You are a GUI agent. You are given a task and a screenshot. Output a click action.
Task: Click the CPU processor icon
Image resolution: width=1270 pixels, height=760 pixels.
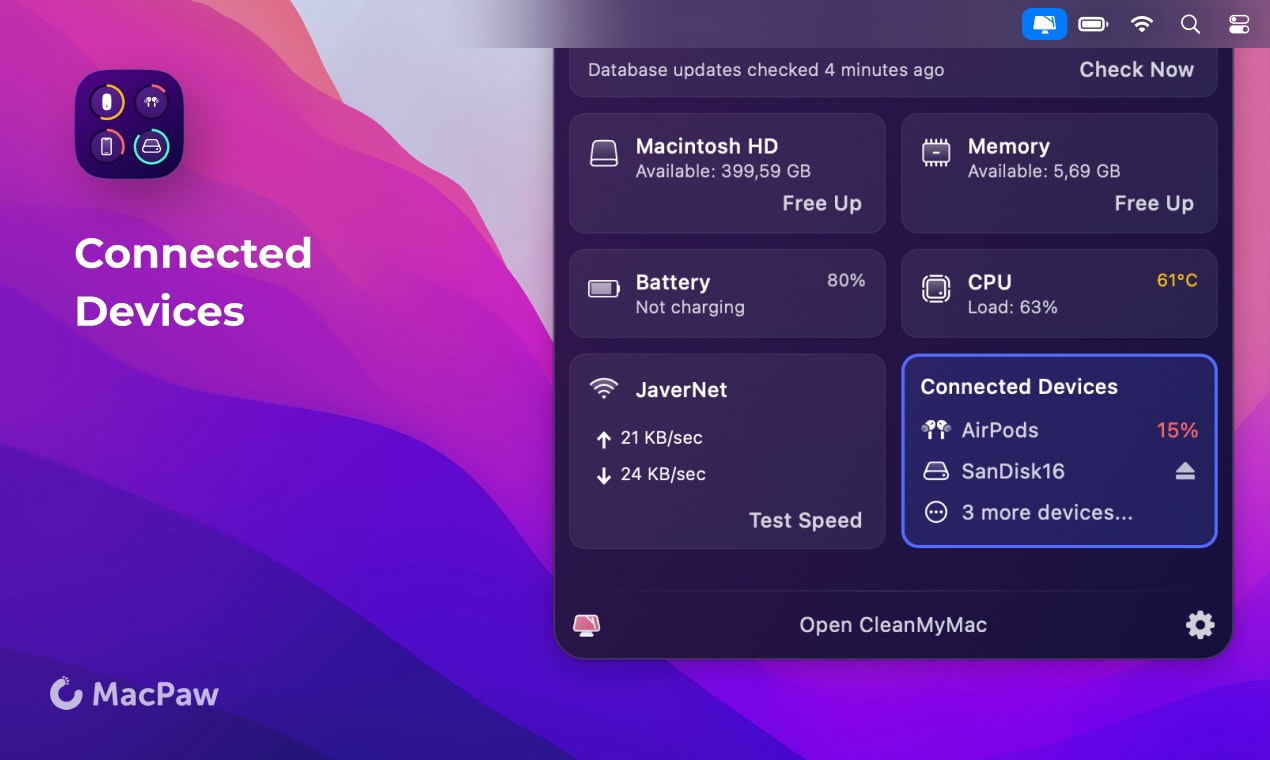pyautogui.click(x=936, y=289)
